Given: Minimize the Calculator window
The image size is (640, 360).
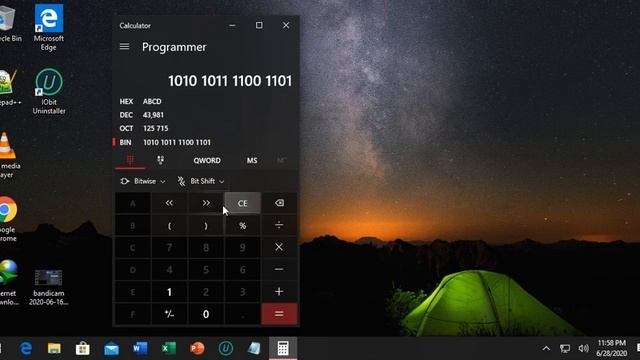Looking at the screenshot, I should pos(232,25).
